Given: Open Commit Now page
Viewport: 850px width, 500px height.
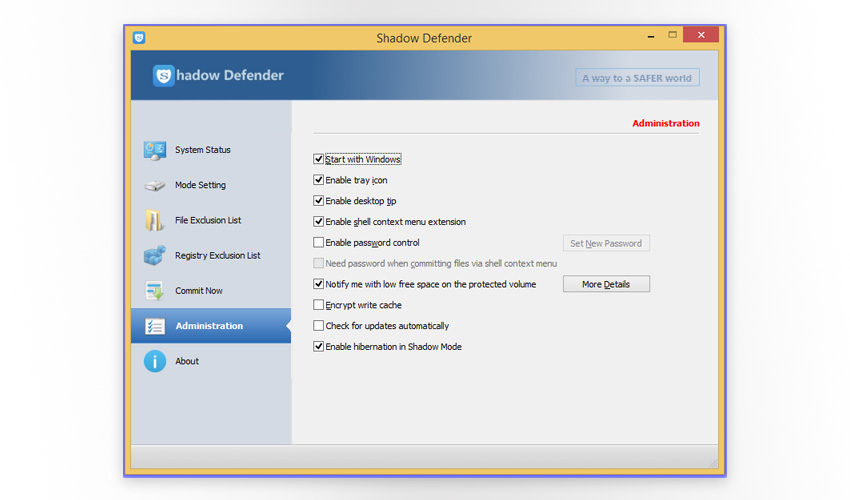Looking at the screenshot, I should [x=198, y=291].
